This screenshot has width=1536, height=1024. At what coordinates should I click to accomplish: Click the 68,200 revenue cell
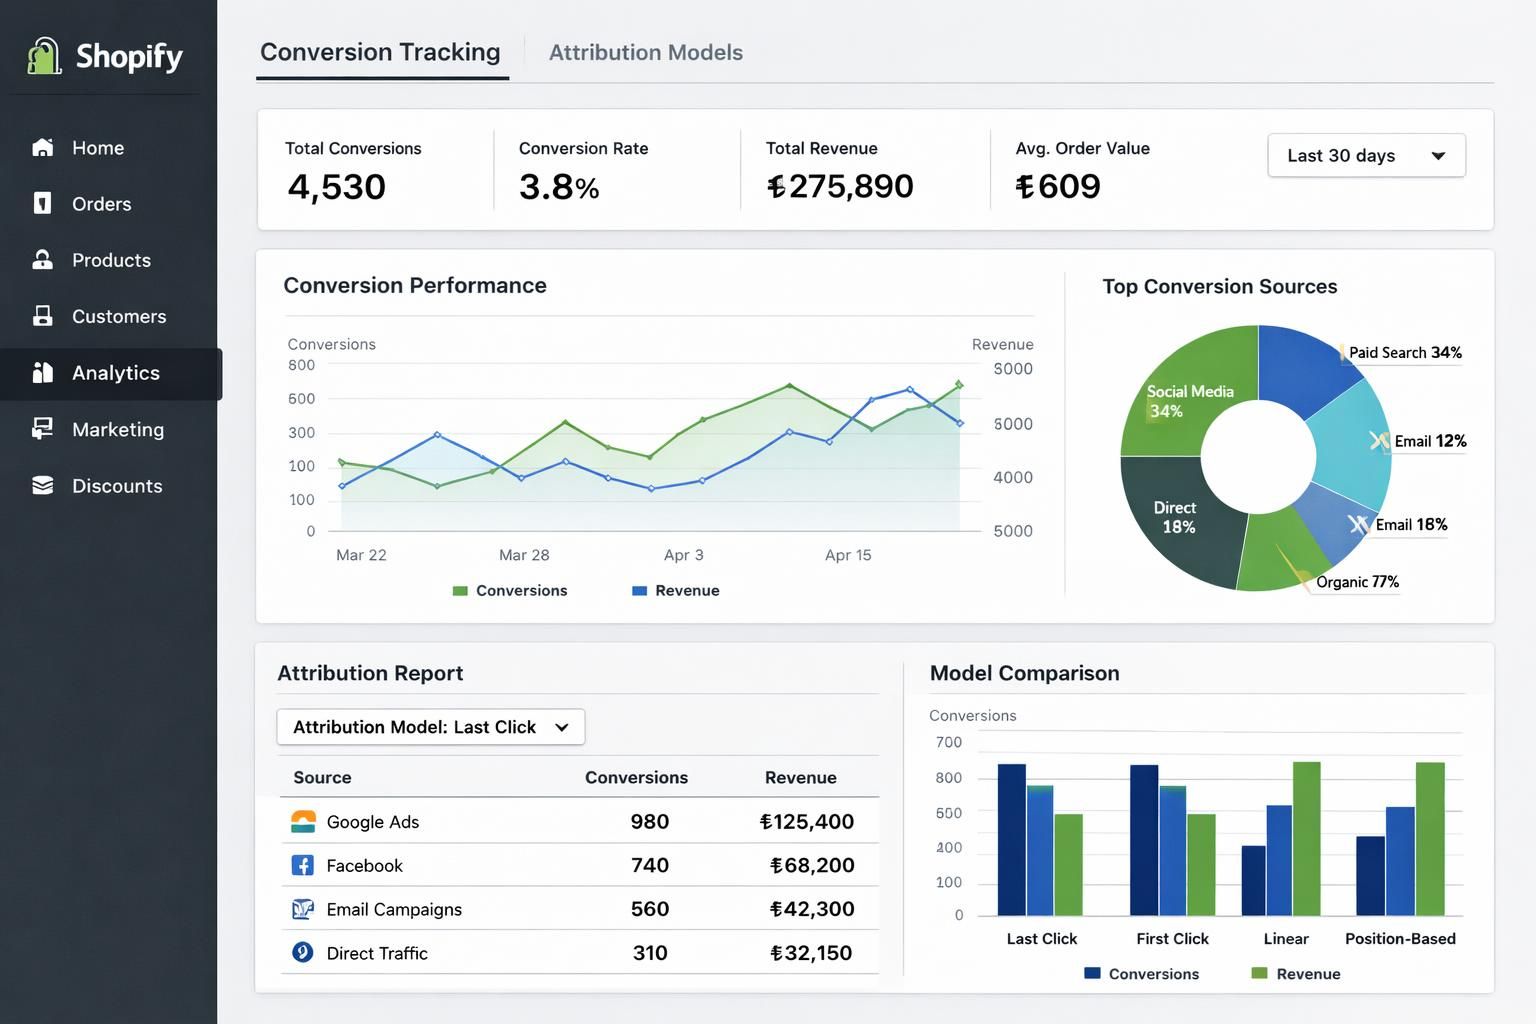tap(812, 865)
